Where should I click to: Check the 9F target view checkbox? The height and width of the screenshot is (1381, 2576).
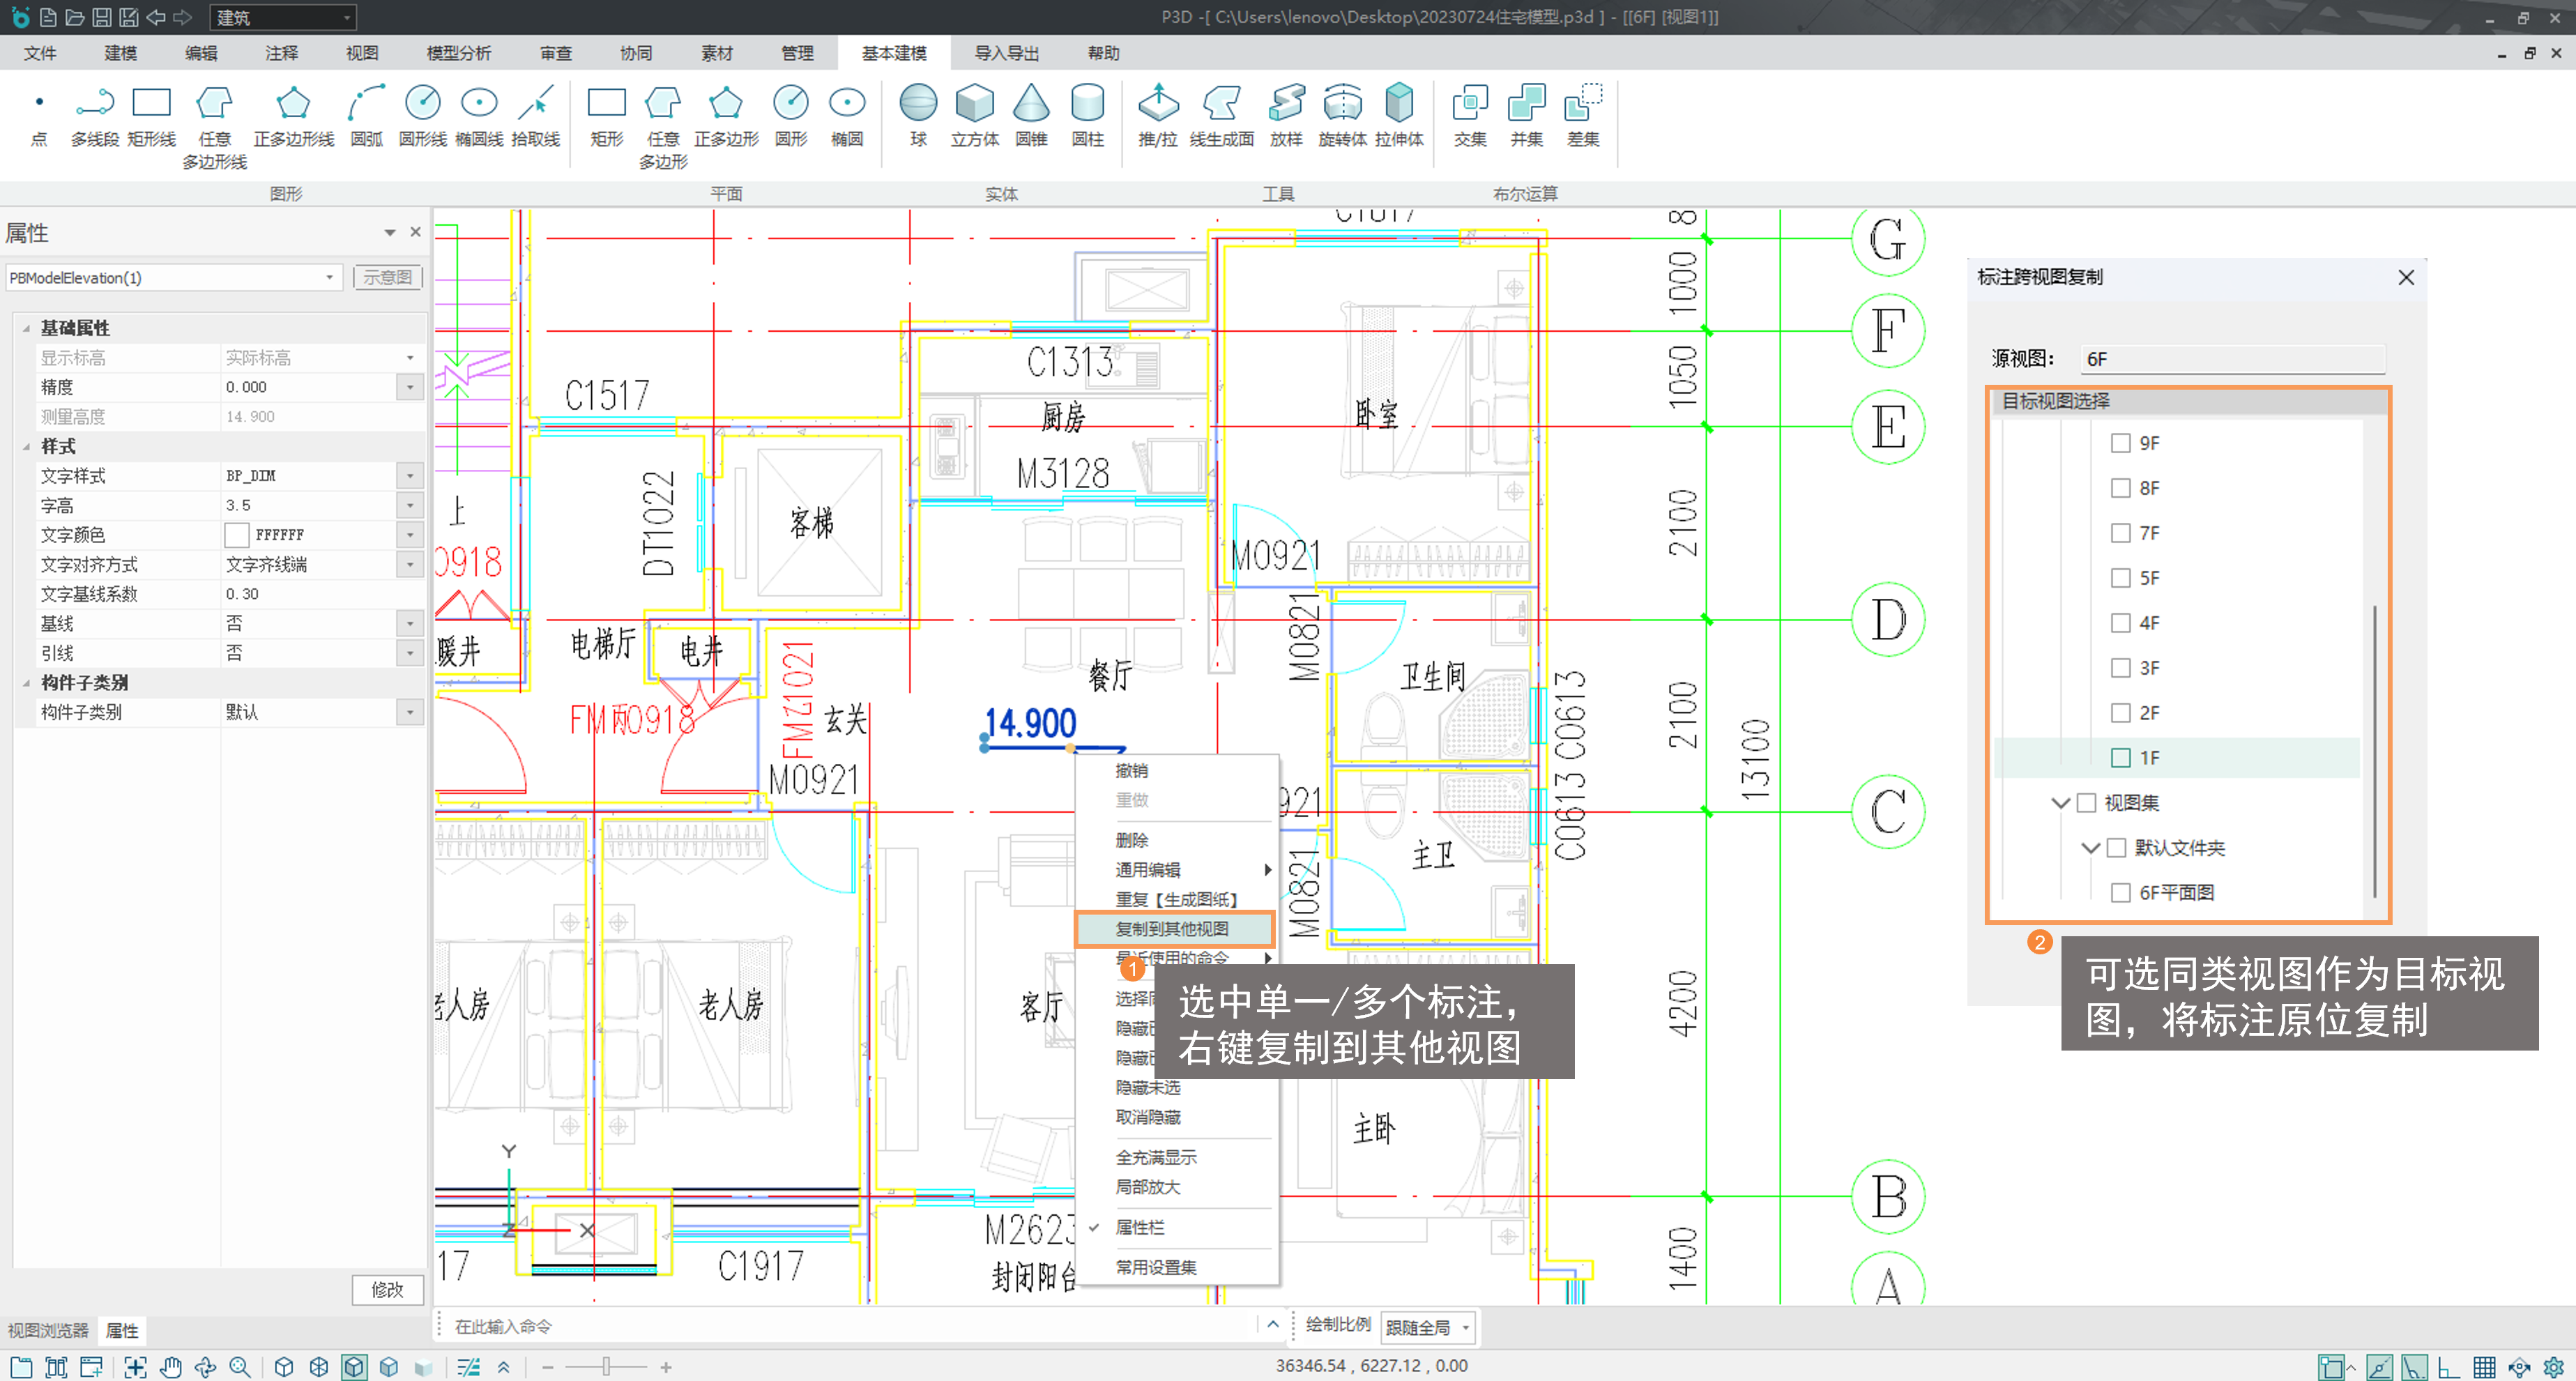2120,443
